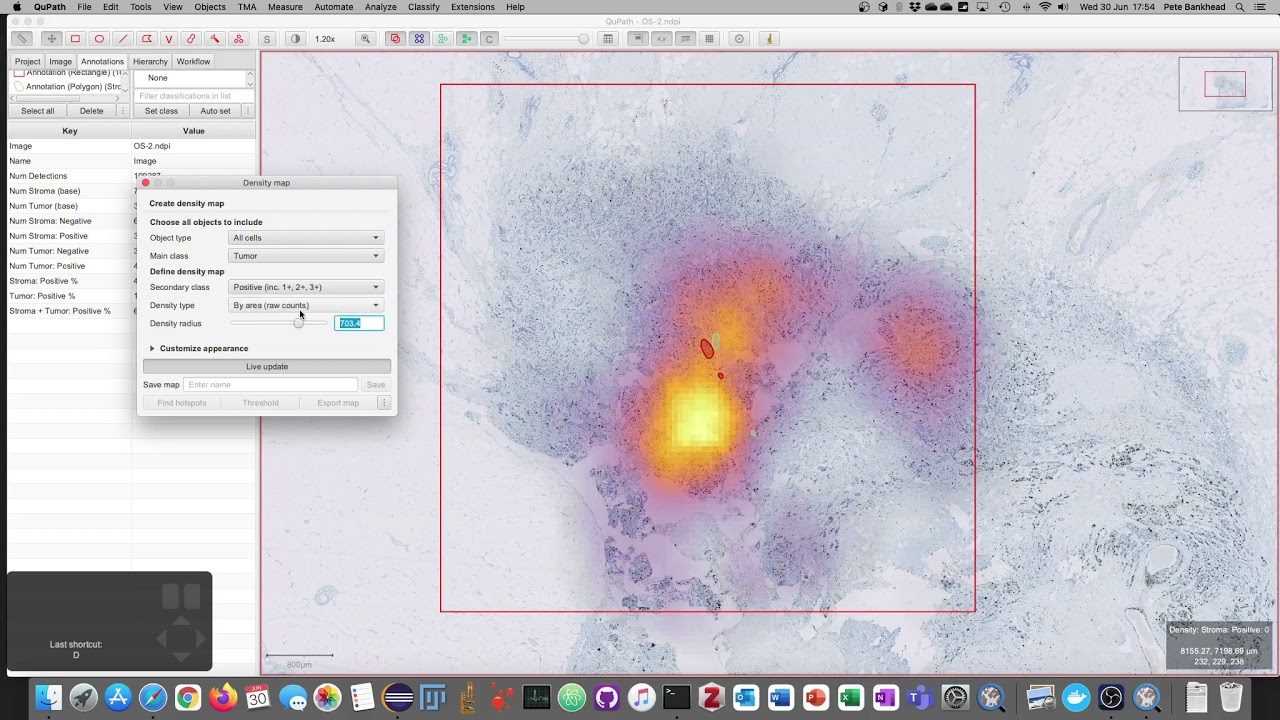Open the Workflow tab
The width and height of the screenshot is (1280, 720).
[193, 62]
